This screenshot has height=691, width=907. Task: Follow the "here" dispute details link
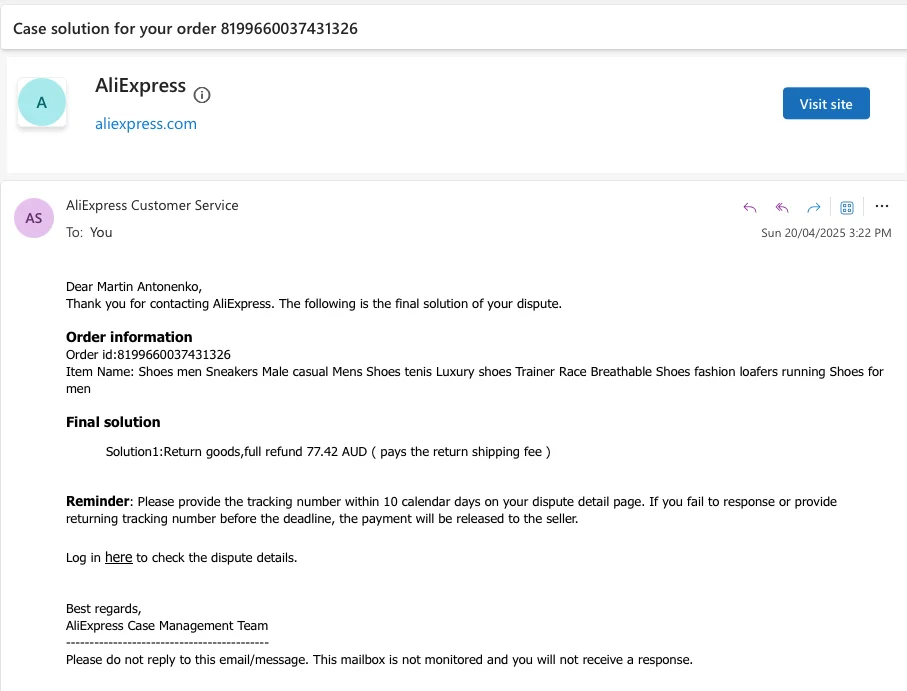118,557
